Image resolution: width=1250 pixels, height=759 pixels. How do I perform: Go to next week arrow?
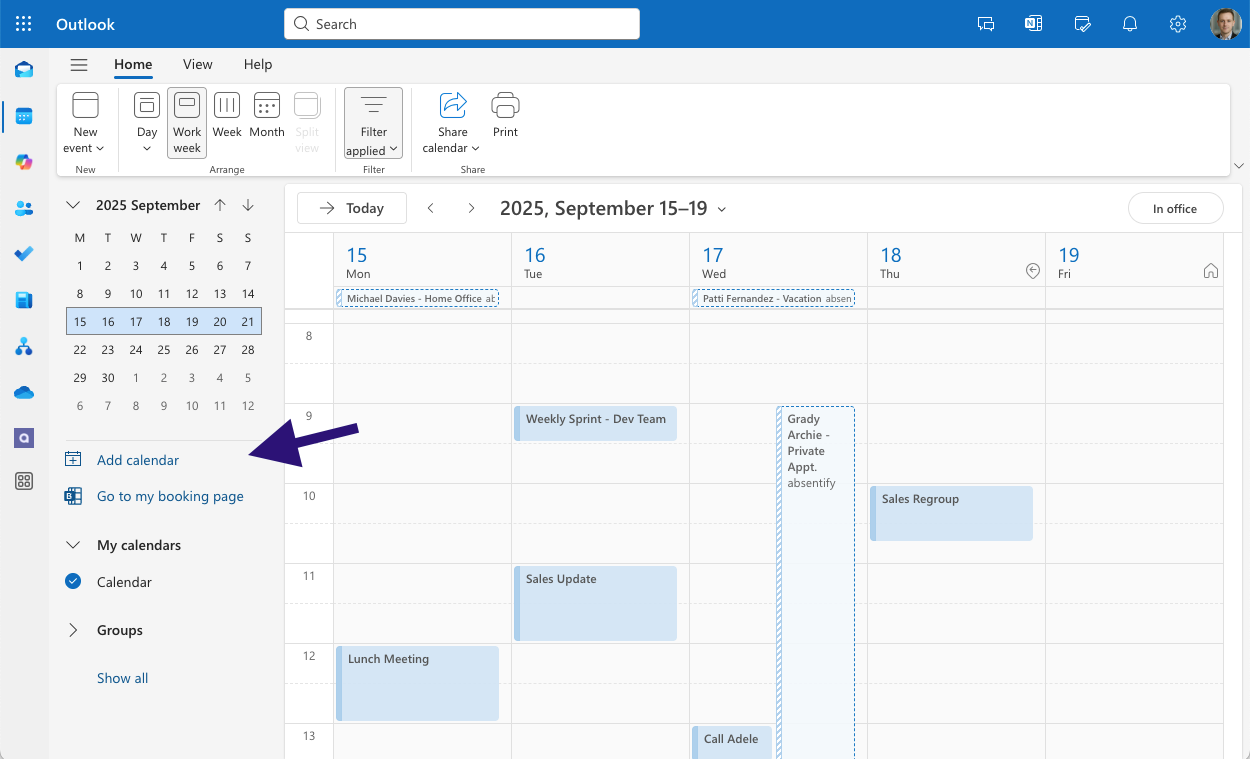pyautogui.click(x=471, y=208)
